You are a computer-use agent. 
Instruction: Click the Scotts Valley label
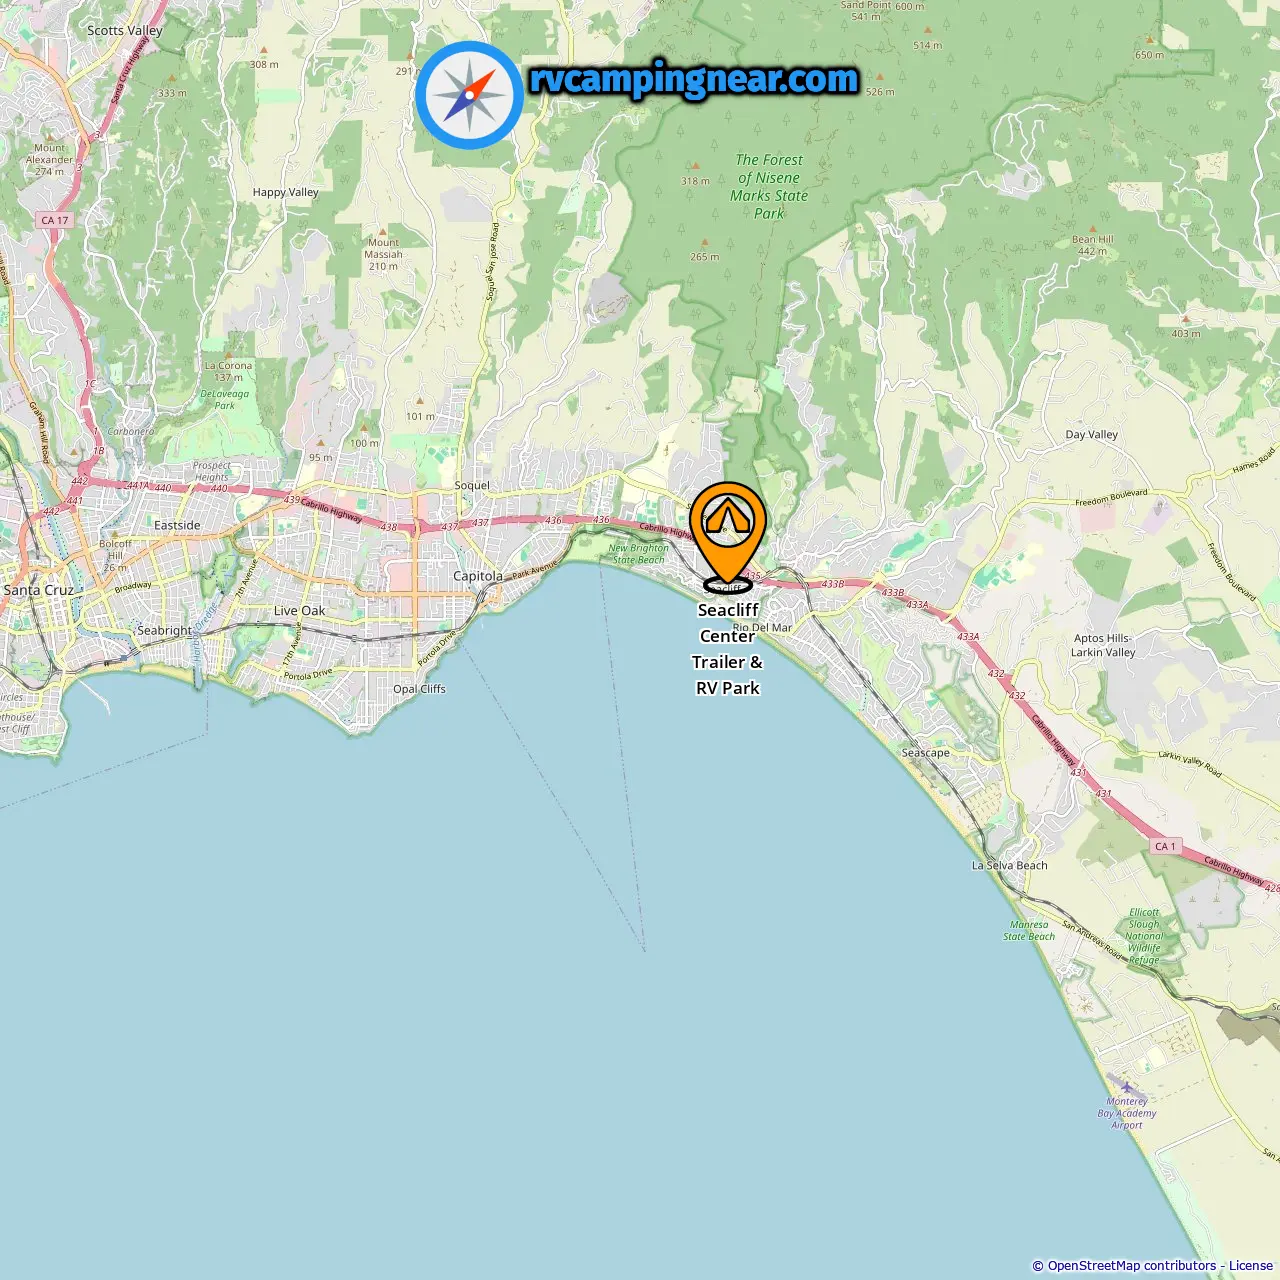click(125, 31)
